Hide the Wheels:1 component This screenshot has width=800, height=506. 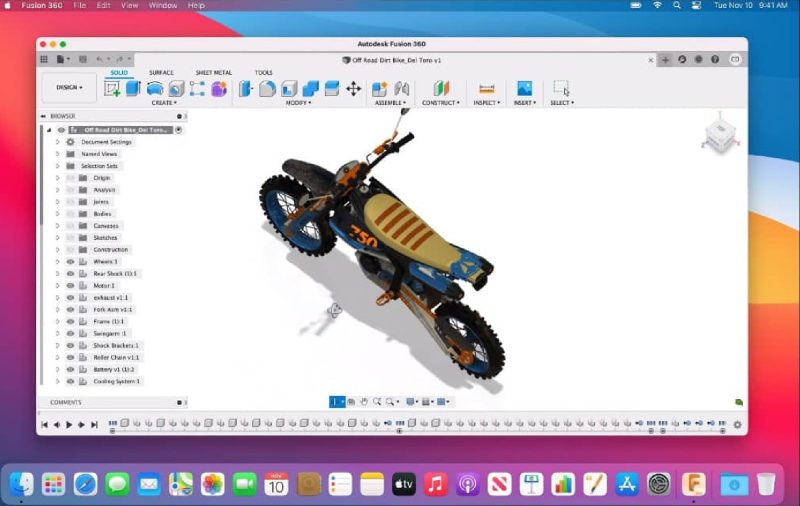pos(70,262)
